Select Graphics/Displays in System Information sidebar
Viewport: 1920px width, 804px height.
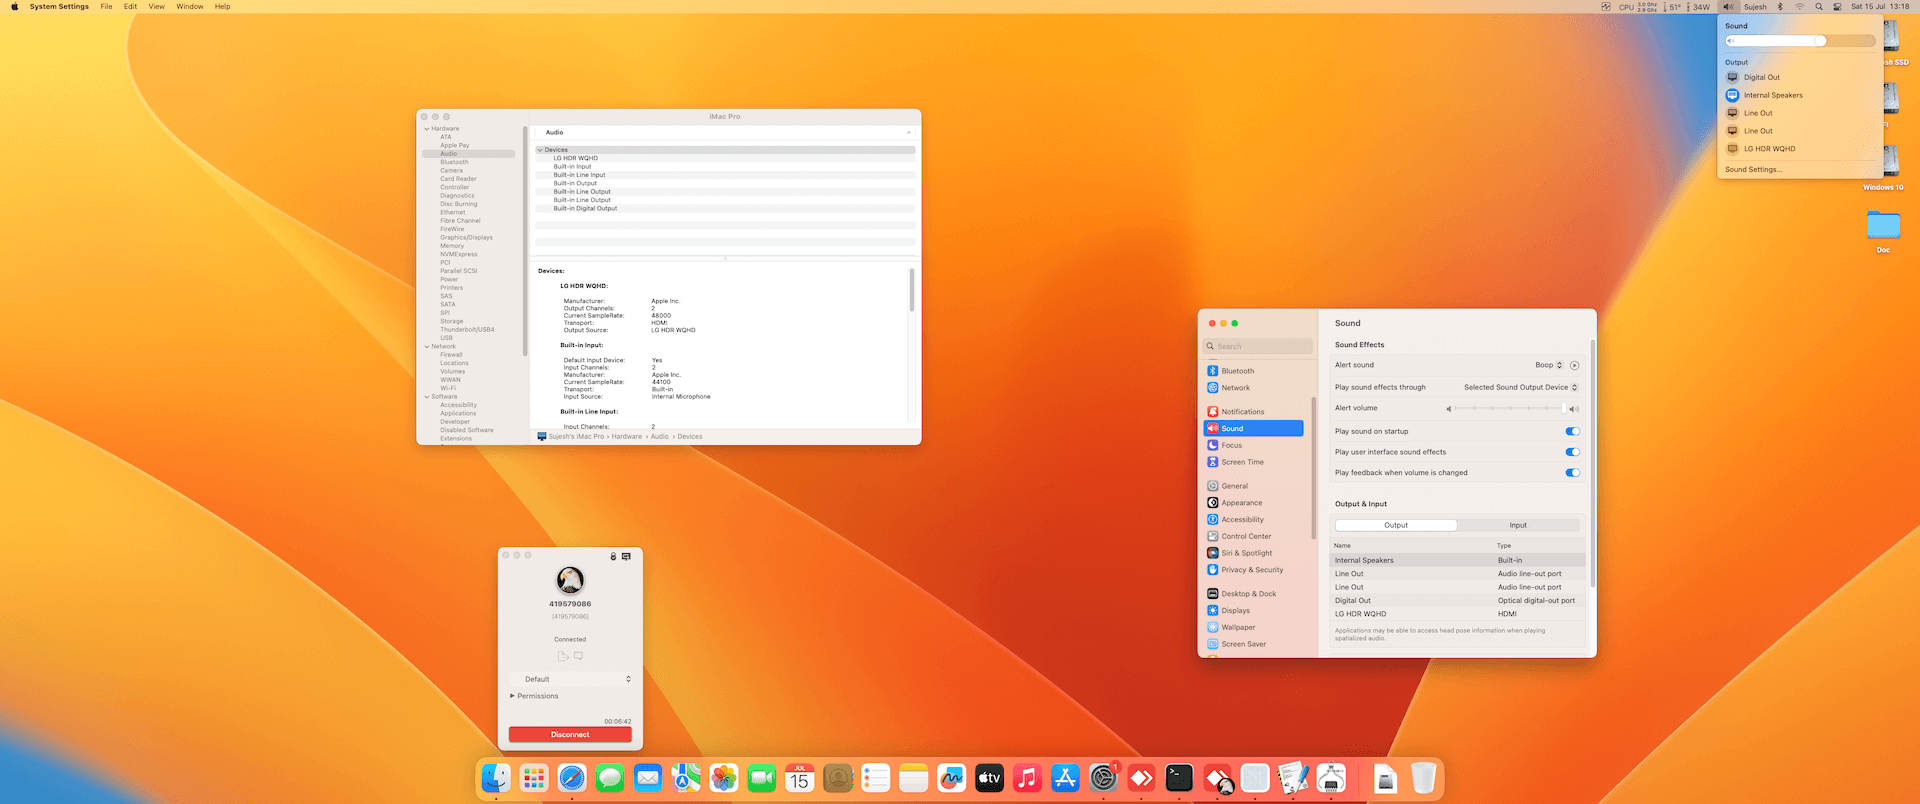tap(467, 237)
